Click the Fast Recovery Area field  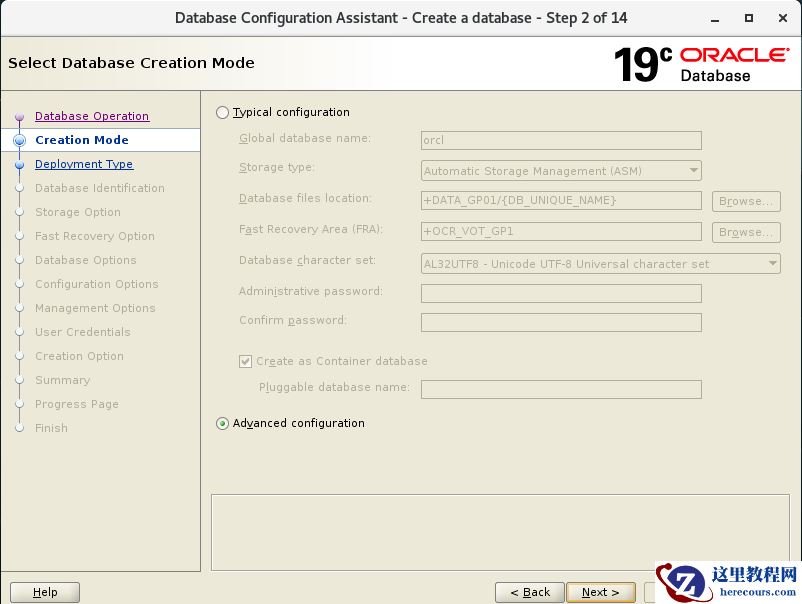[561, 231]
